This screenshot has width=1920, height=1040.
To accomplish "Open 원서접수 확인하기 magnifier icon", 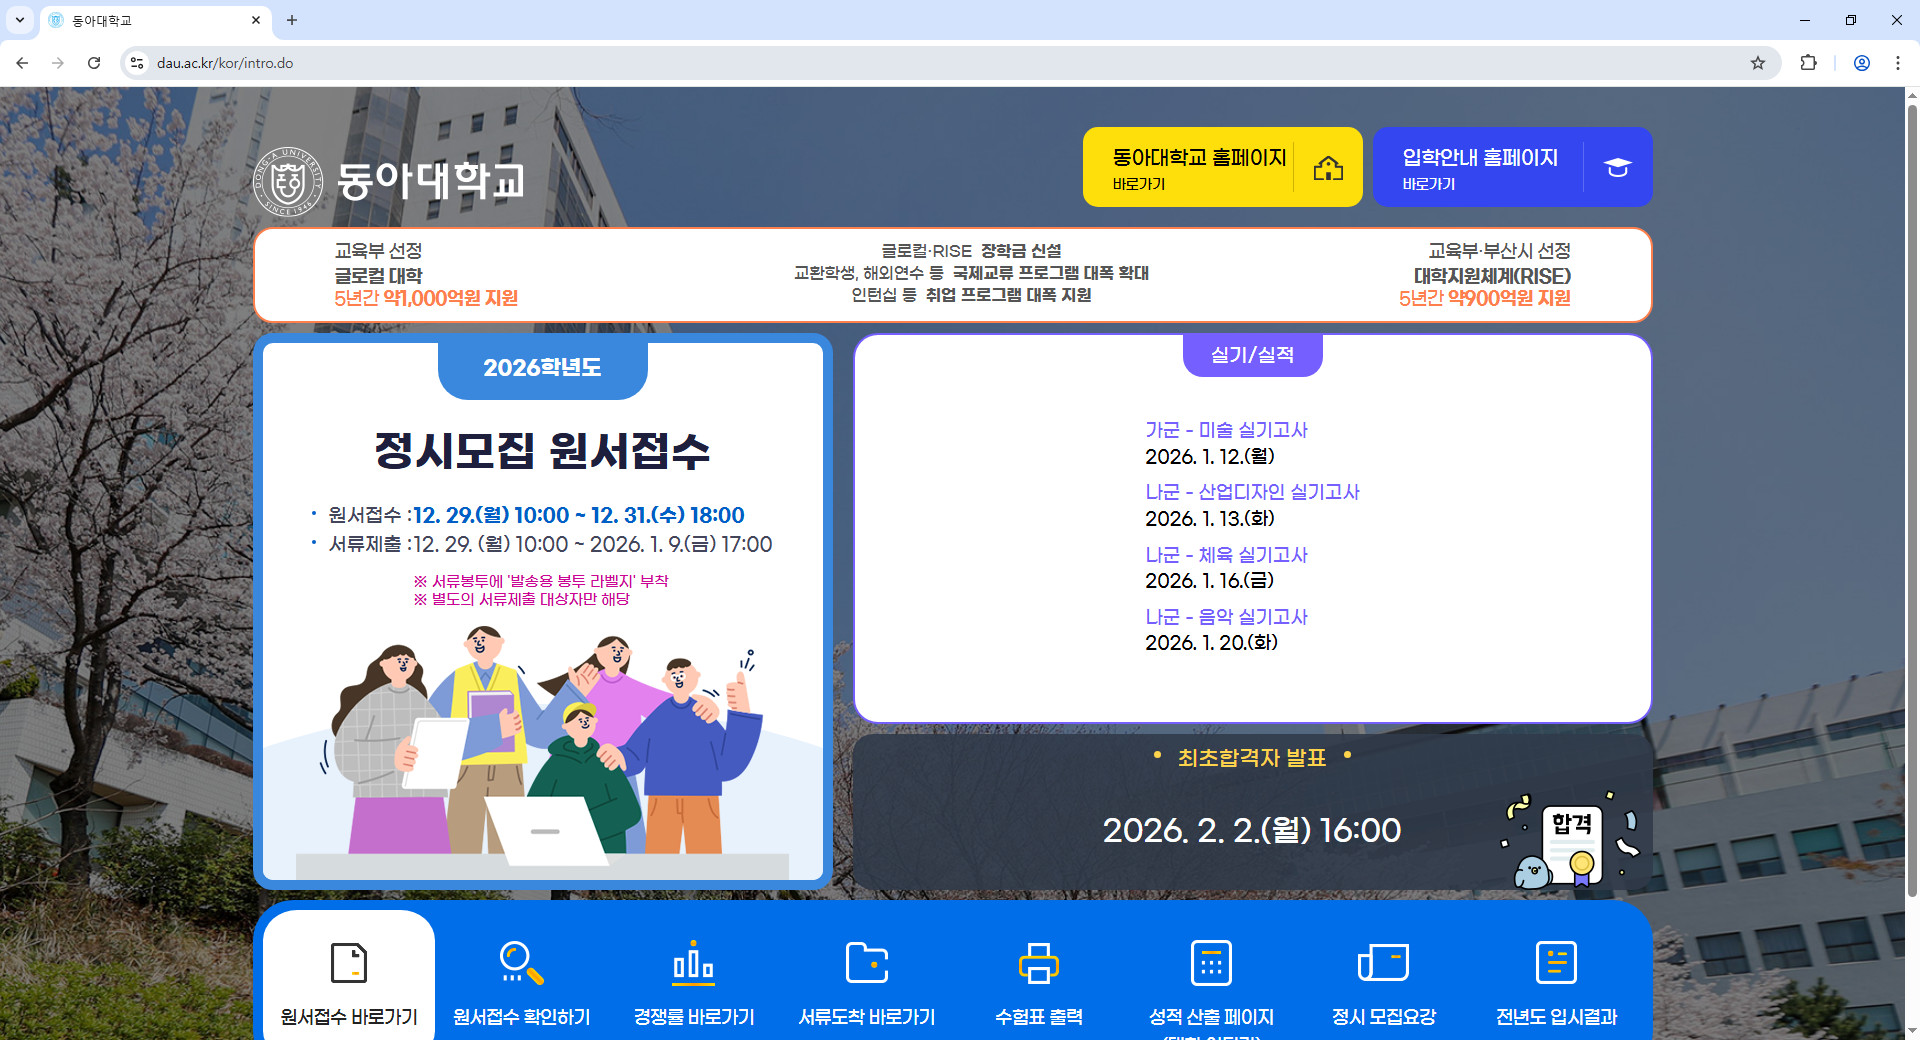I will tap(521, 963).
